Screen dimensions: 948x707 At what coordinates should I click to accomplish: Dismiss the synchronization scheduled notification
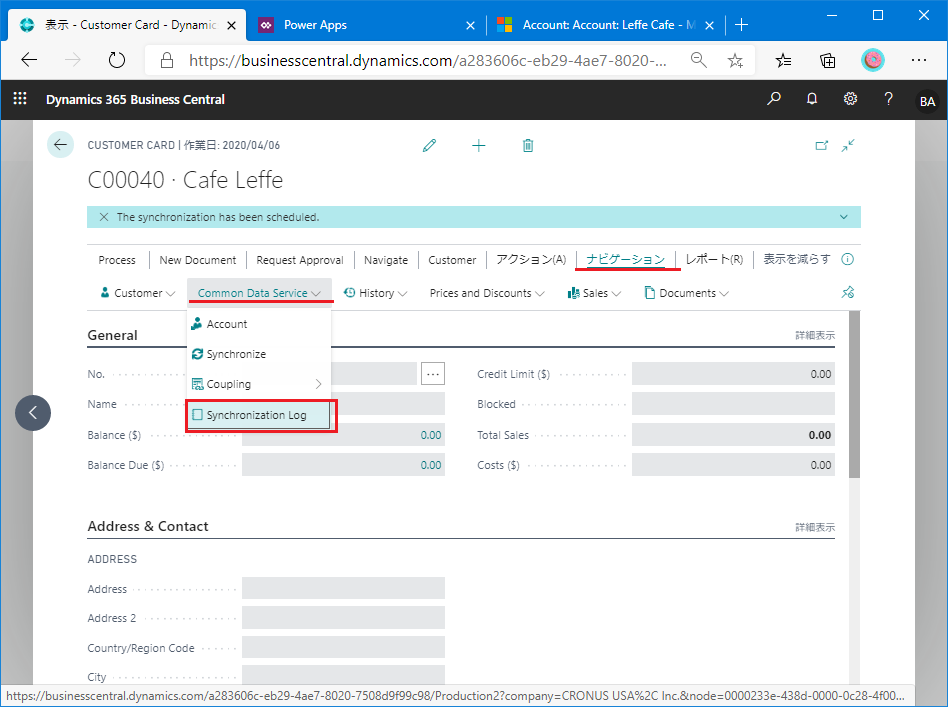pyautogui.click(x=104, y=217)
